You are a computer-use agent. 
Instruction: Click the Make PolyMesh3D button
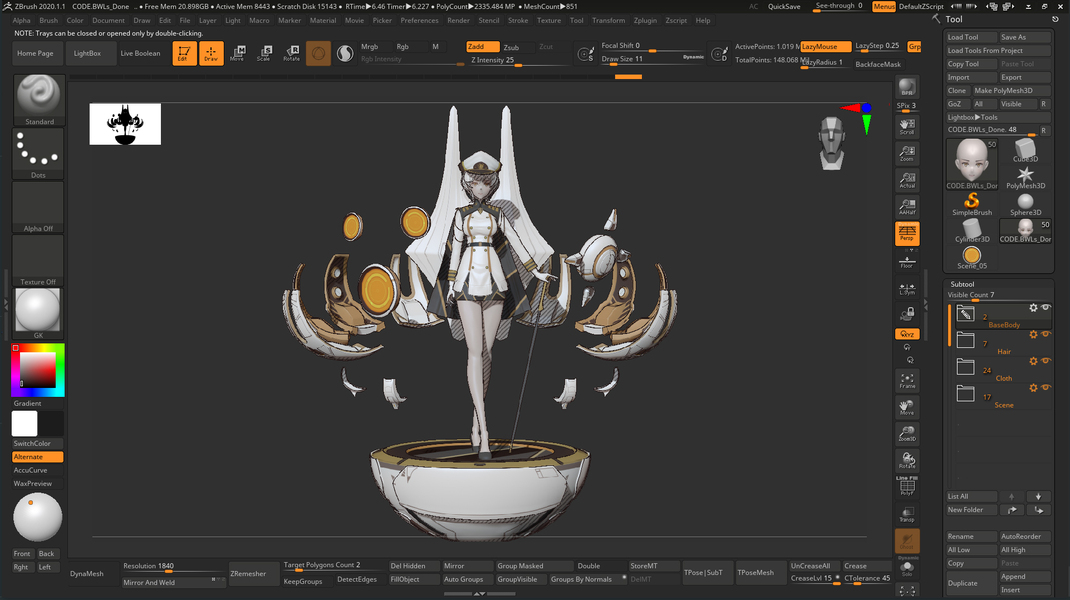point(1010,91)
